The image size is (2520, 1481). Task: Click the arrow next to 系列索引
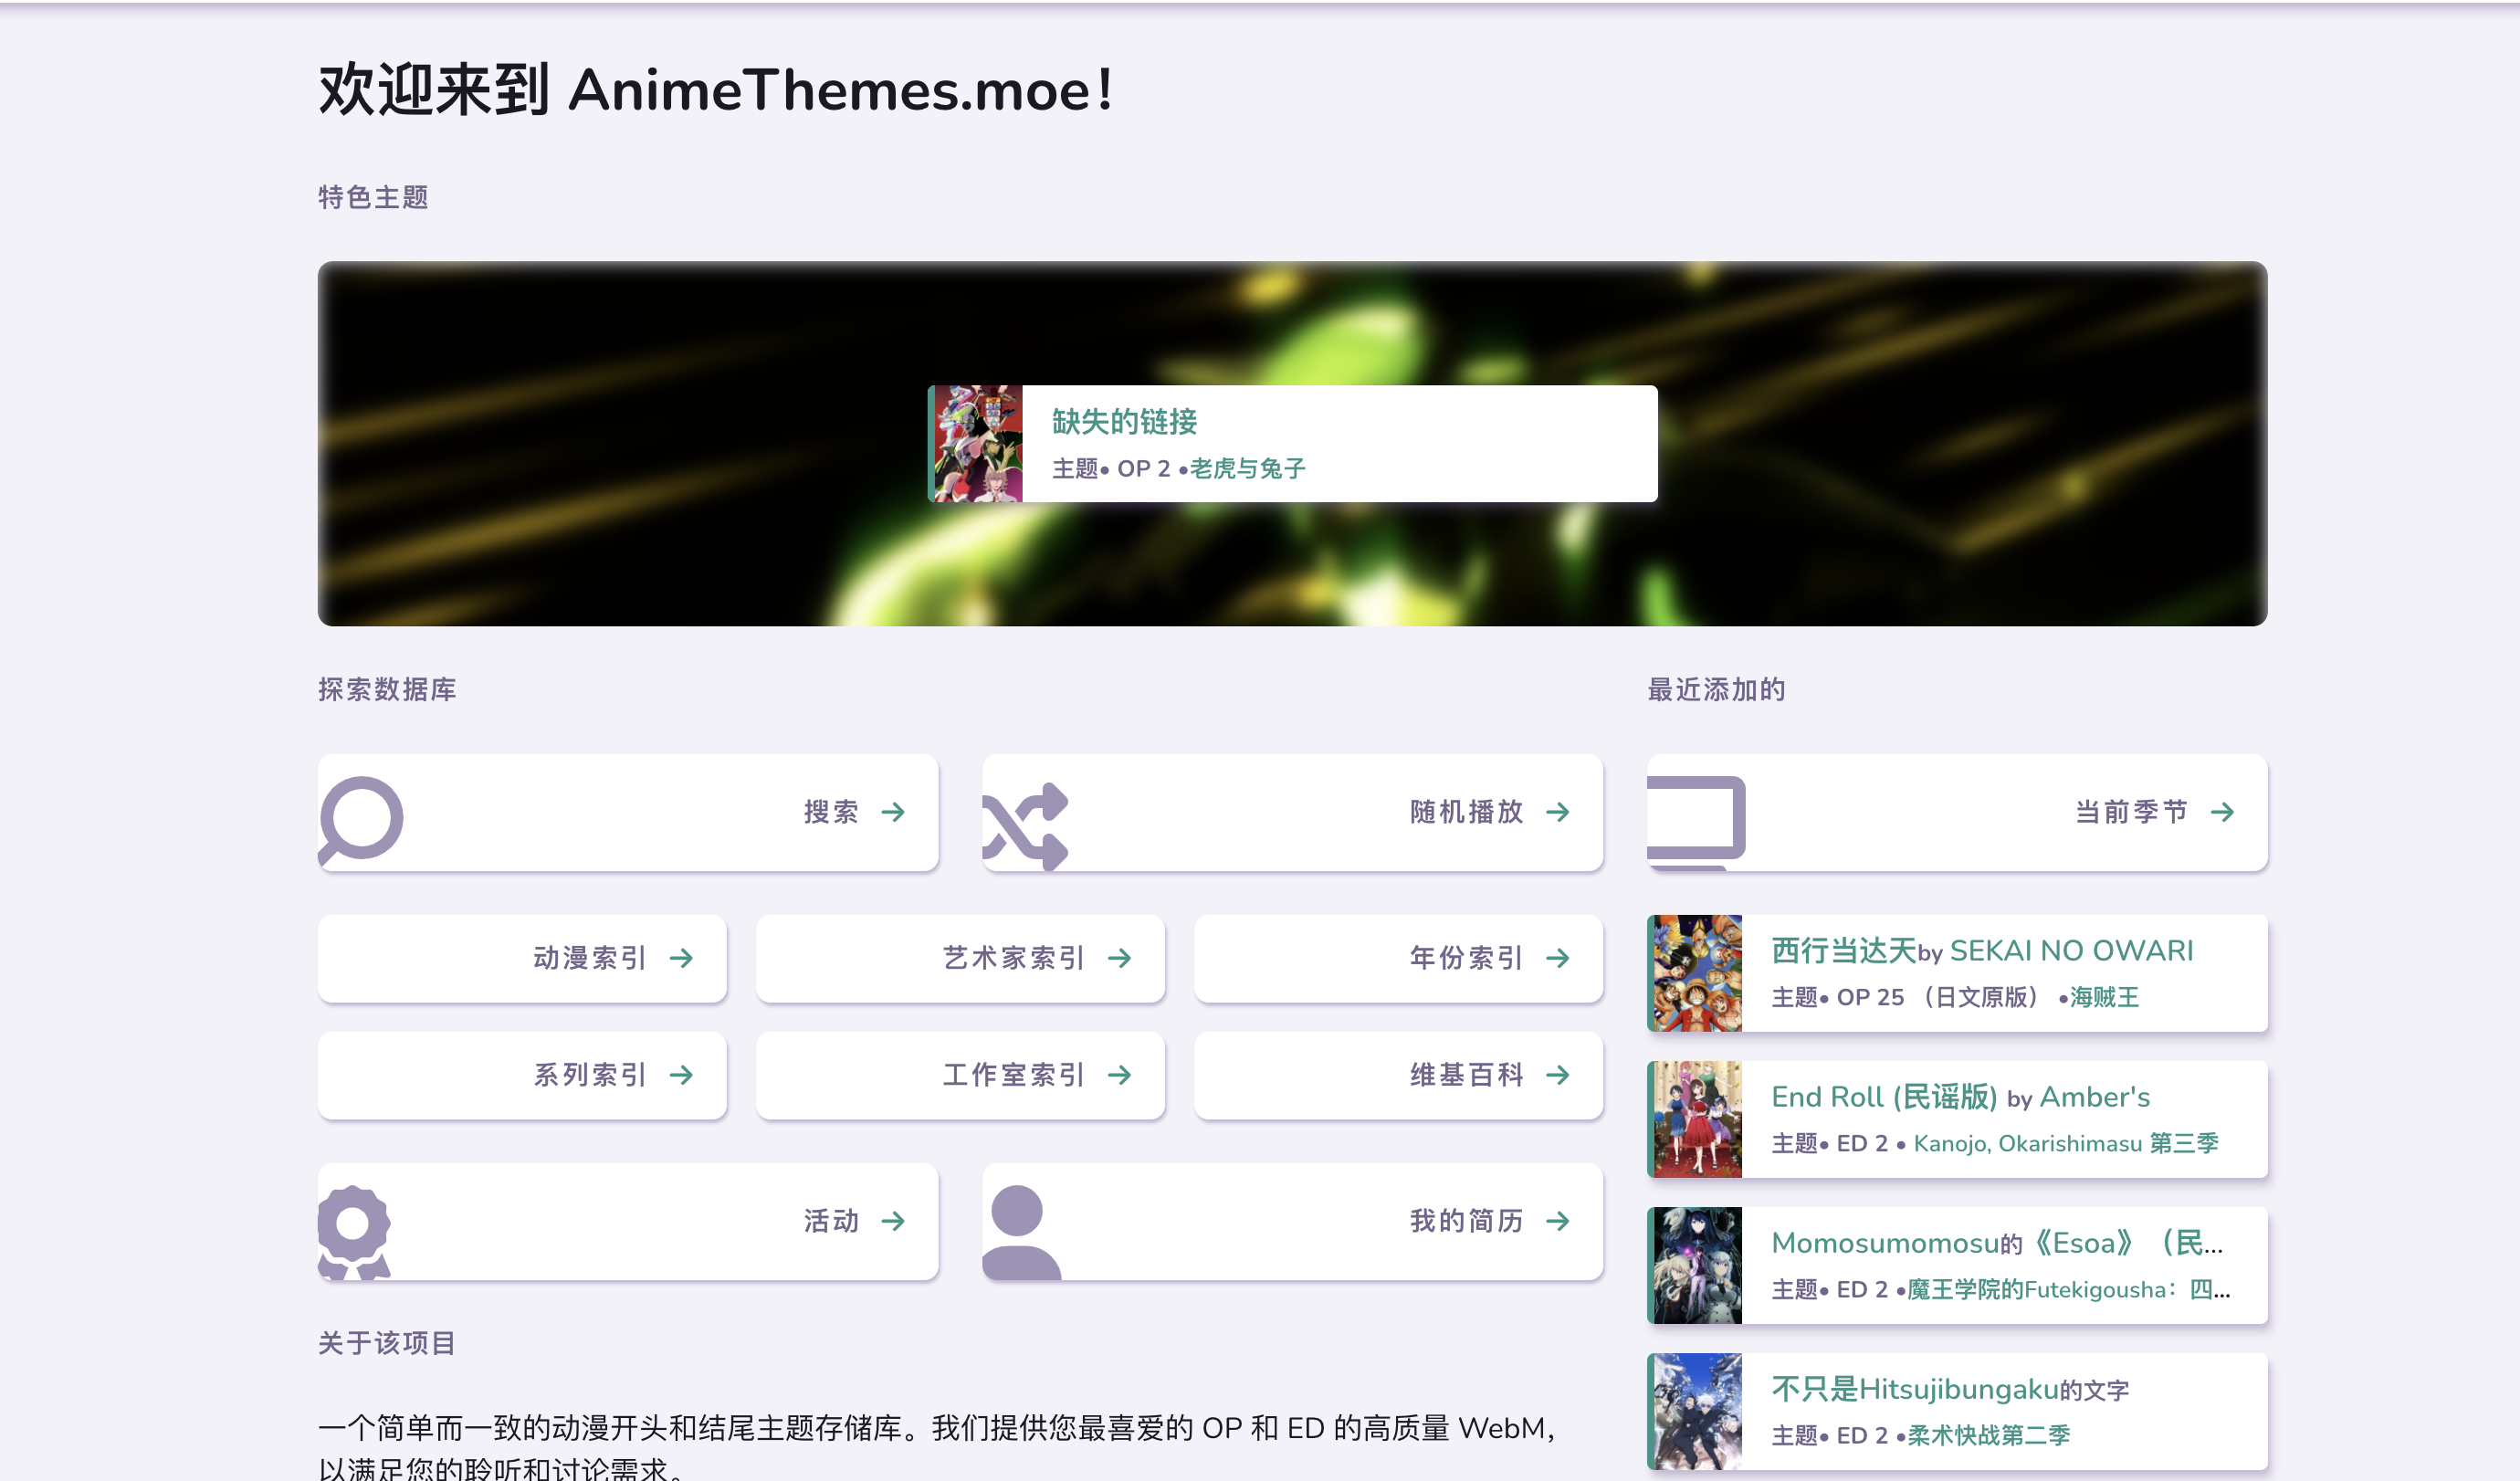click(x=681, y=1075)
